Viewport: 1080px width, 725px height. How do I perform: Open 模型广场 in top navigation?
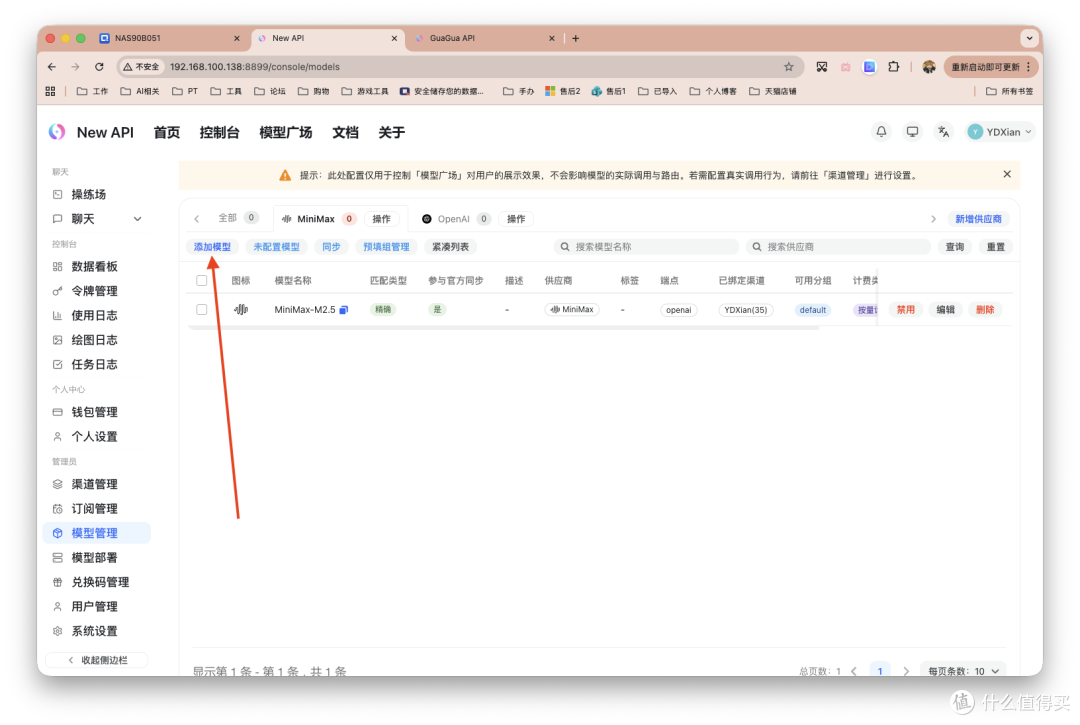(x=285, y=132)
